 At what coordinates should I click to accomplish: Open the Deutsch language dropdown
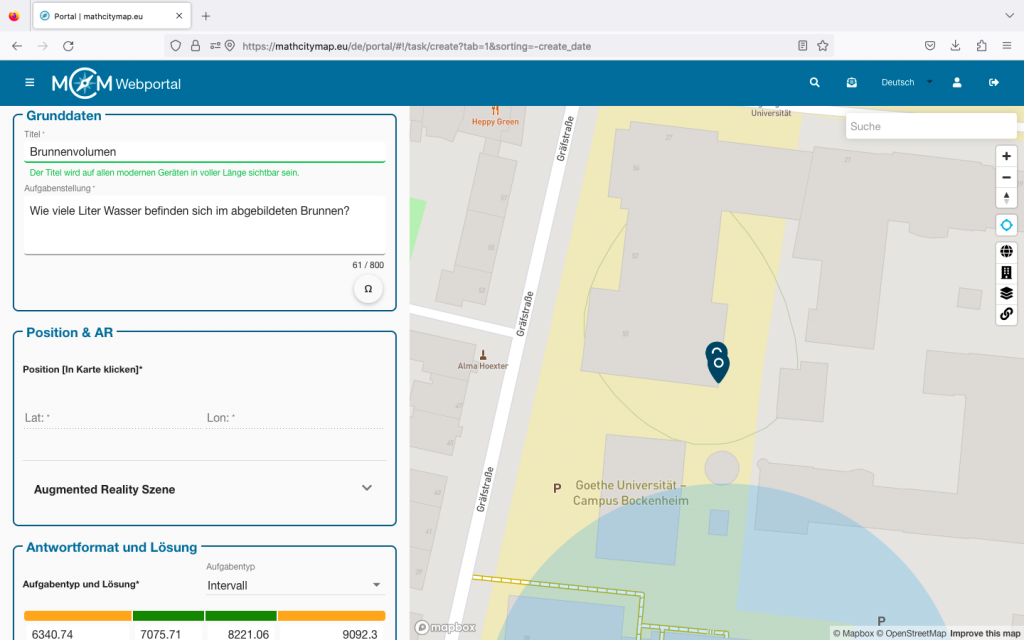pos(906,83)
